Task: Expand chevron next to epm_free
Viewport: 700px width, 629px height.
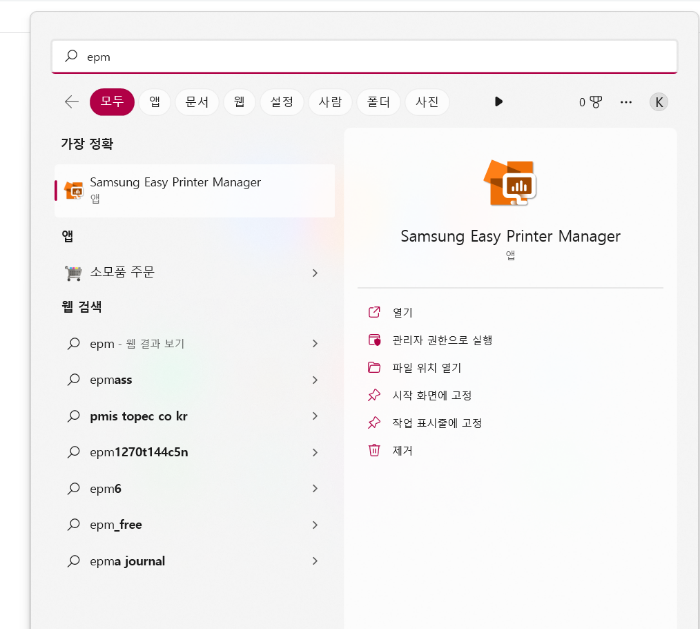Action: pos(315,525)
